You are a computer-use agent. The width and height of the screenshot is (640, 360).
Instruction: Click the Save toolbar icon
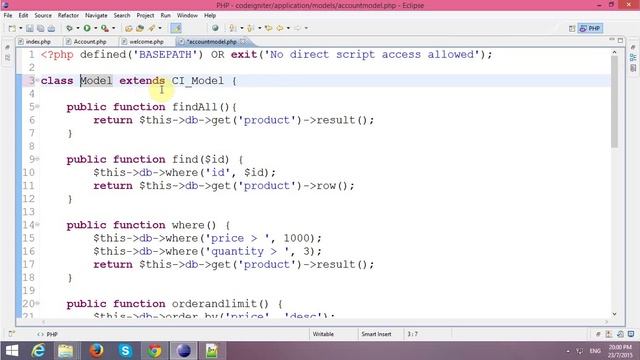30,28
